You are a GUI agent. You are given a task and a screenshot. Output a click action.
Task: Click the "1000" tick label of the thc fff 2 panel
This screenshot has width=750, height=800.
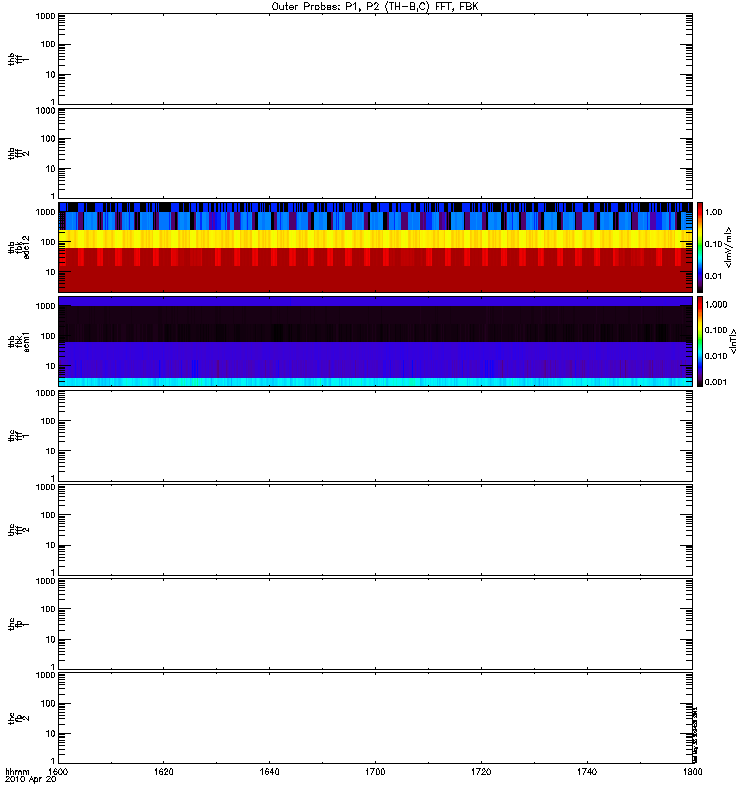[45, 487]
